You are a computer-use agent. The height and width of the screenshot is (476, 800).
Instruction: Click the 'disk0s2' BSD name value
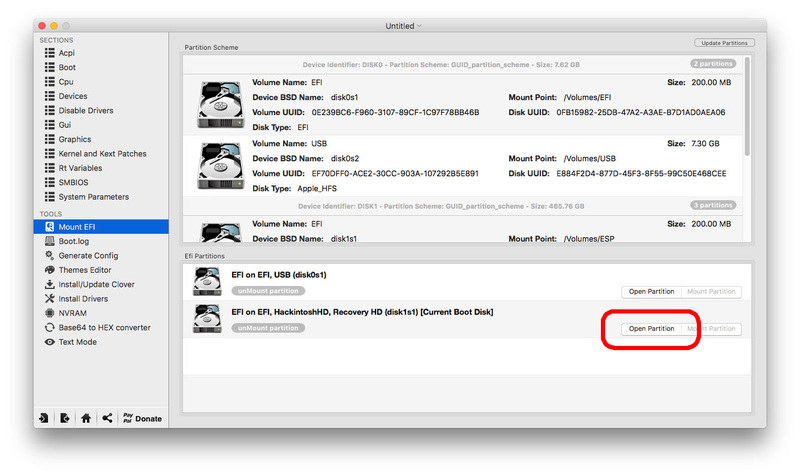tap(344, 159)
